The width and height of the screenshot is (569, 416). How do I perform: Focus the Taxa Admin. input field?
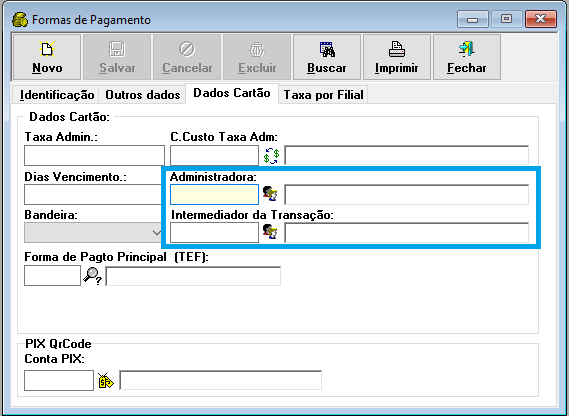[94, 155]
